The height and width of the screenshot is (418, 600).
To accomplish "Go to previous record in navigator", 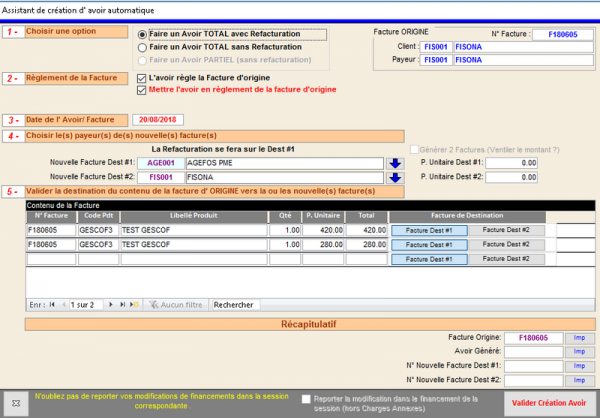I will click(x=65, y=303).
